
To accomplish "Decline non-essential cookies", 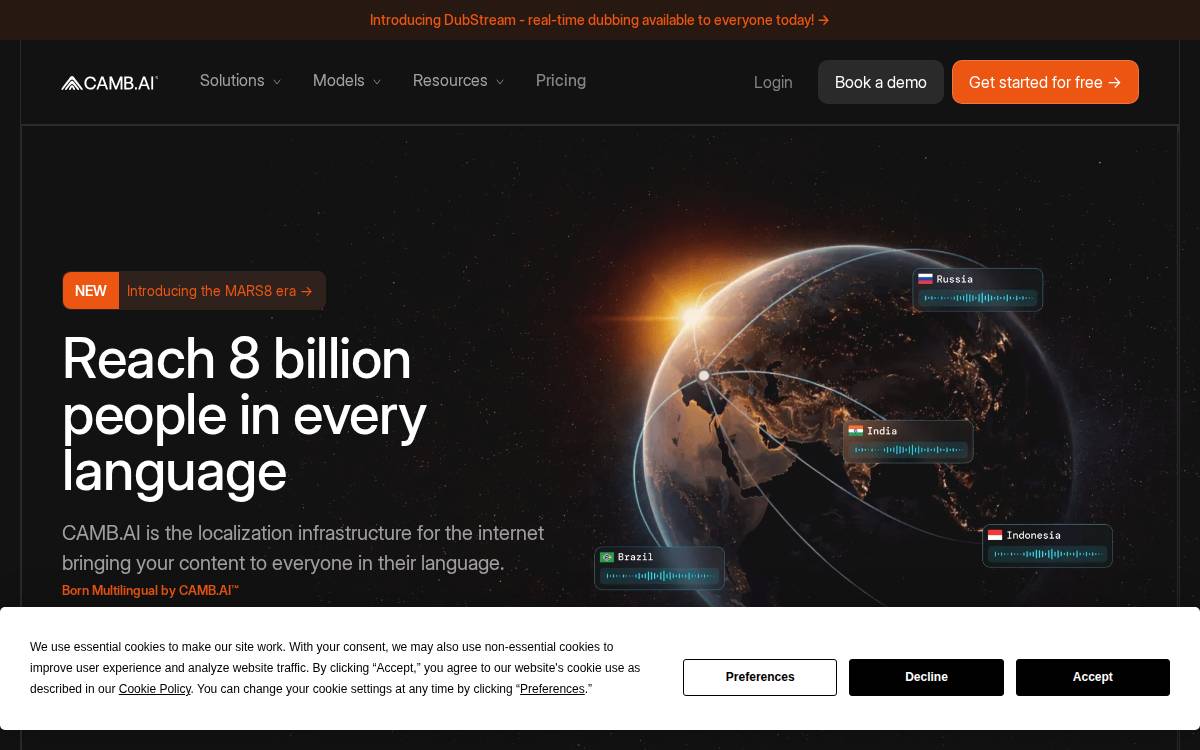I will pyautogui.click(x=926, y=677).
